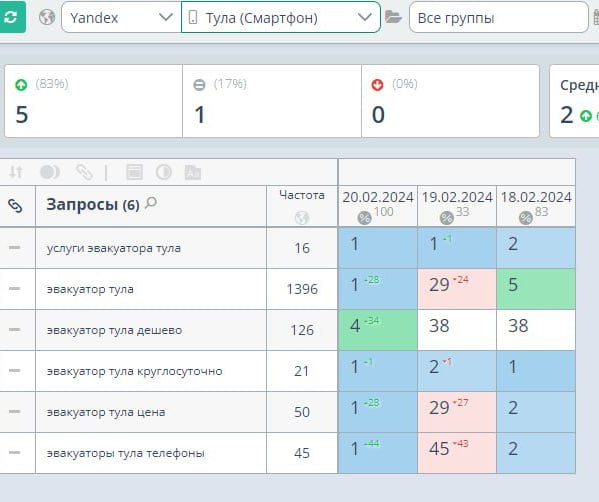Viewport: 599px width, 502px height.
Task: Click dash icon in эвакуатор тула цена row
Action: [15, 411]
